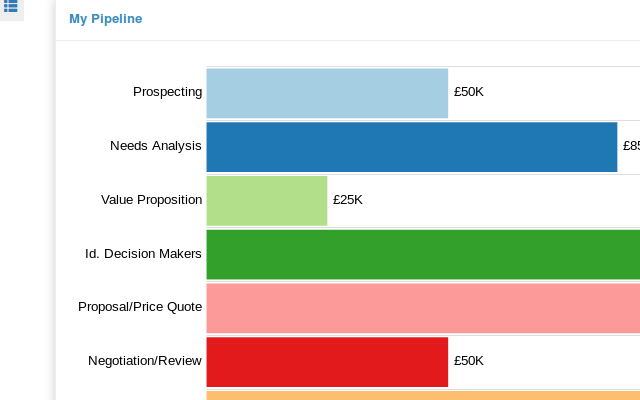The image size is (640, 400).
Task: Click the £25K value beside Value Proposition
Action: (x=347, y=200)
